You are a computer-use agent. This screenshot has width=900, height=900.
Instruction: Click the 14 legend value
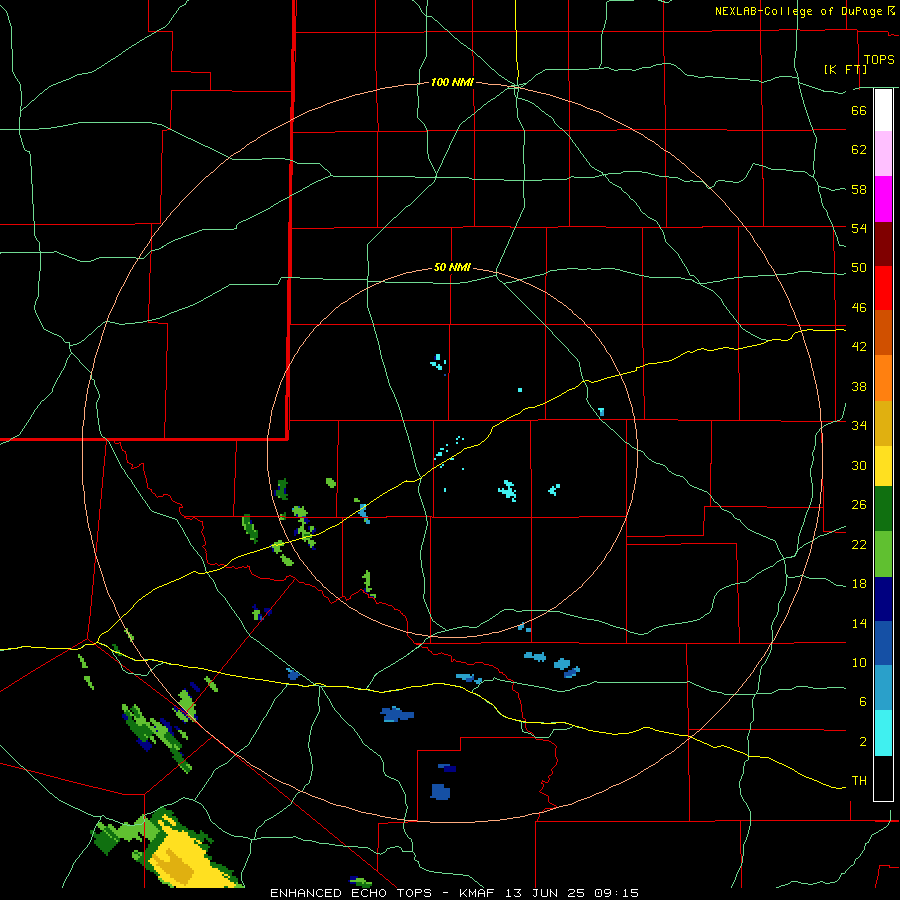click(x=859, y=623)
